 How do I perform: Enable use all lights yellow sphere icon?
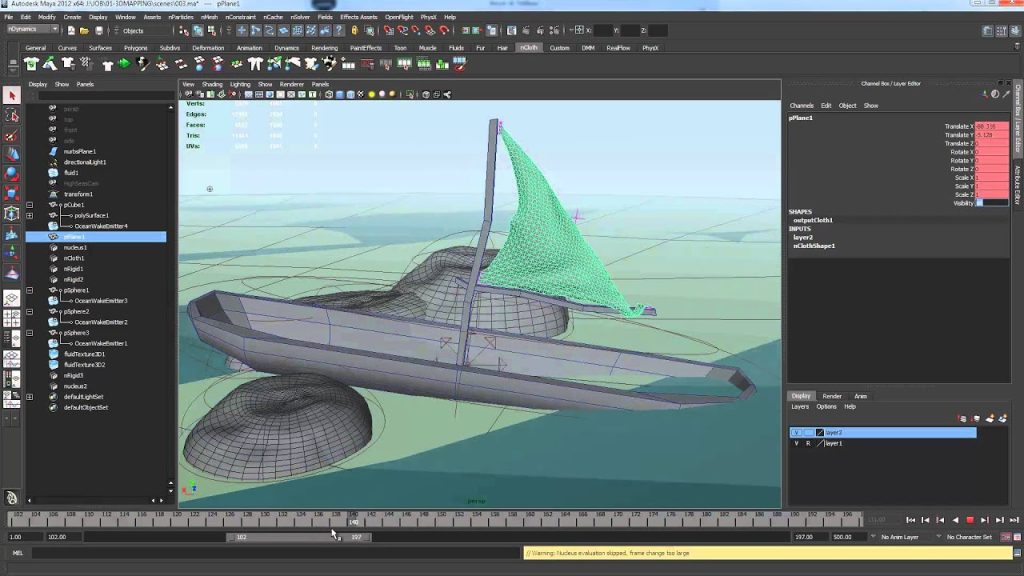tap(372, 95)
